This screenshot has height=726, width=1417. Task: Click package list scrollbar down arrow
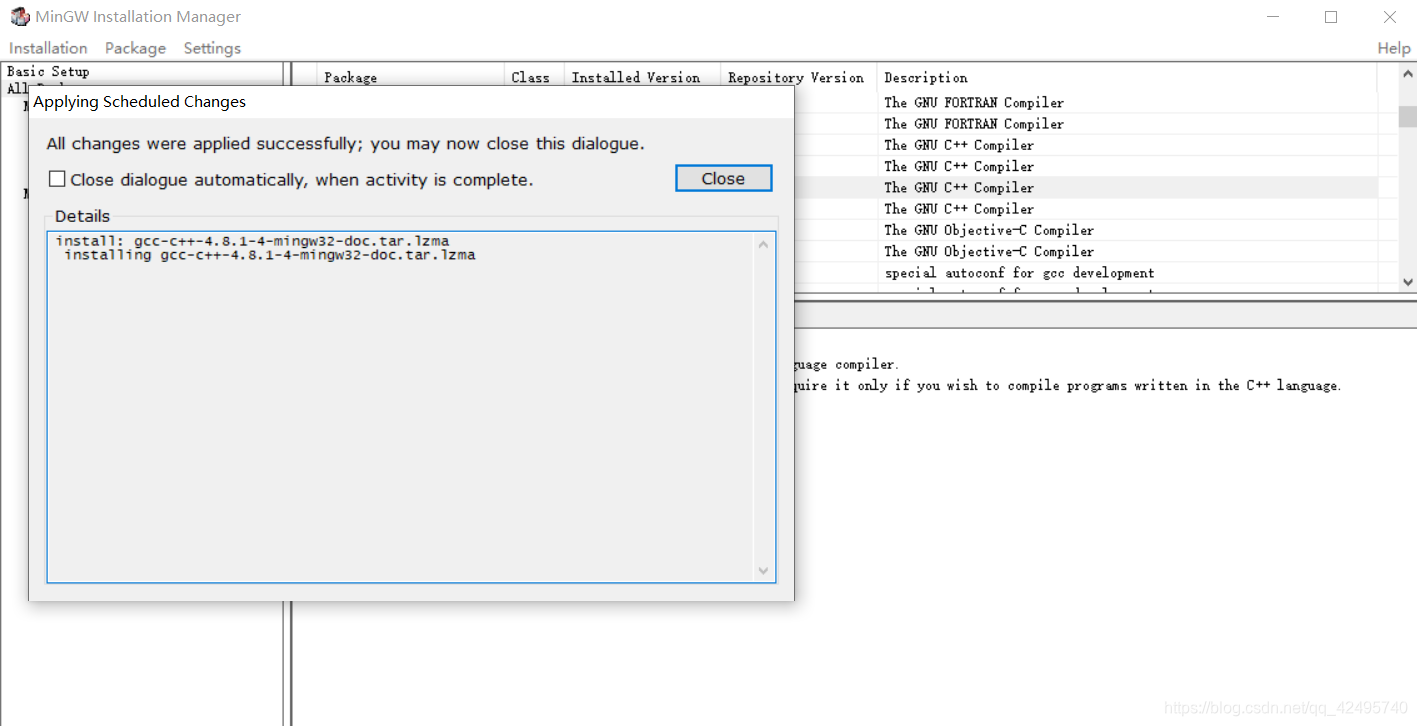click(1408, 282)
